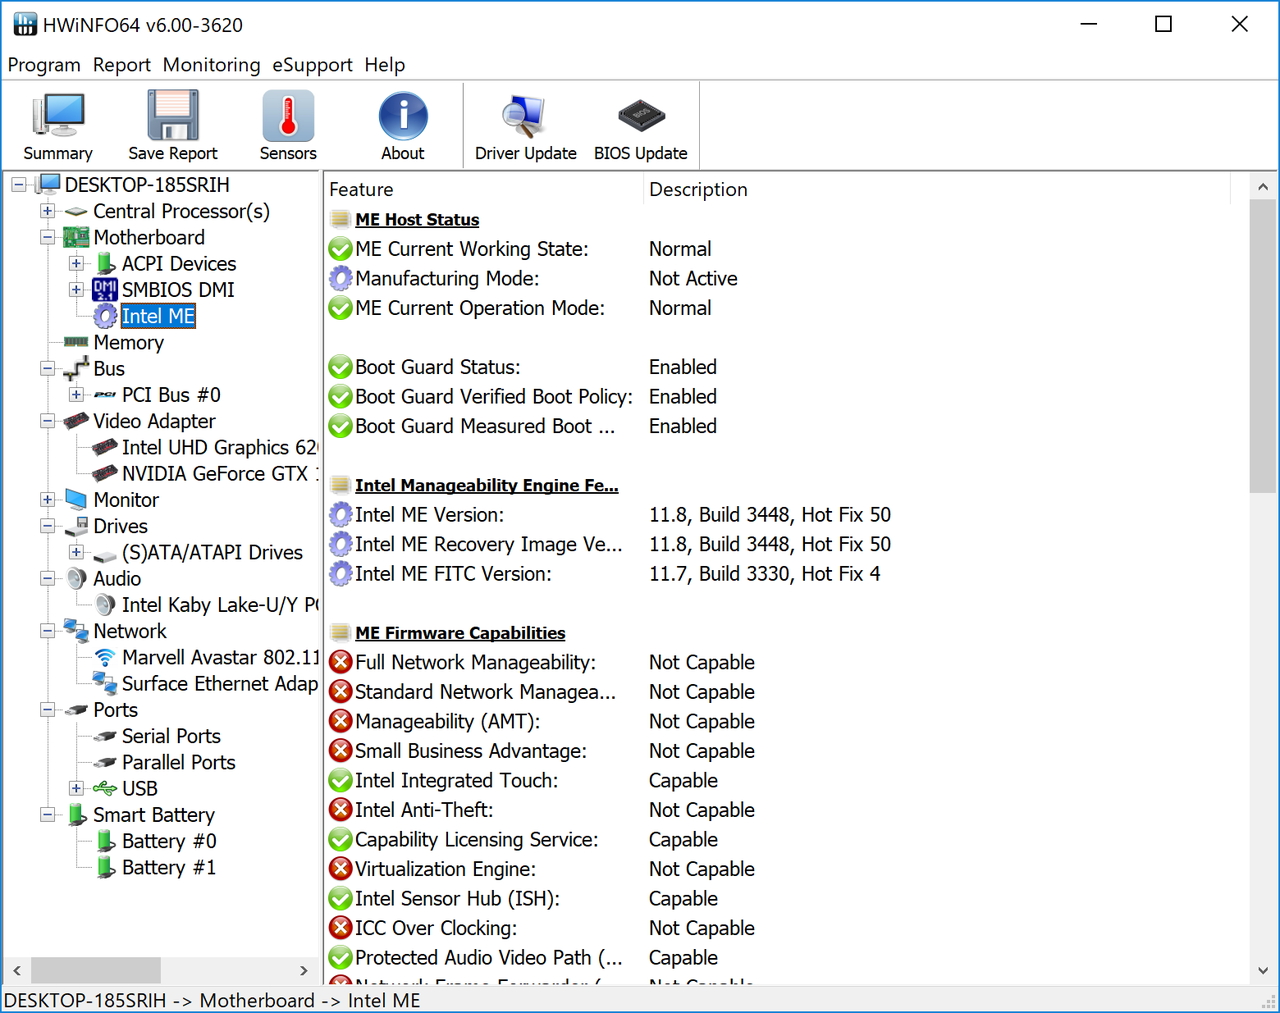The height and width of the screenshot is (1013, 1280).
Task: Click the tree scroll right arrow
Action: (x=304, y=970)
